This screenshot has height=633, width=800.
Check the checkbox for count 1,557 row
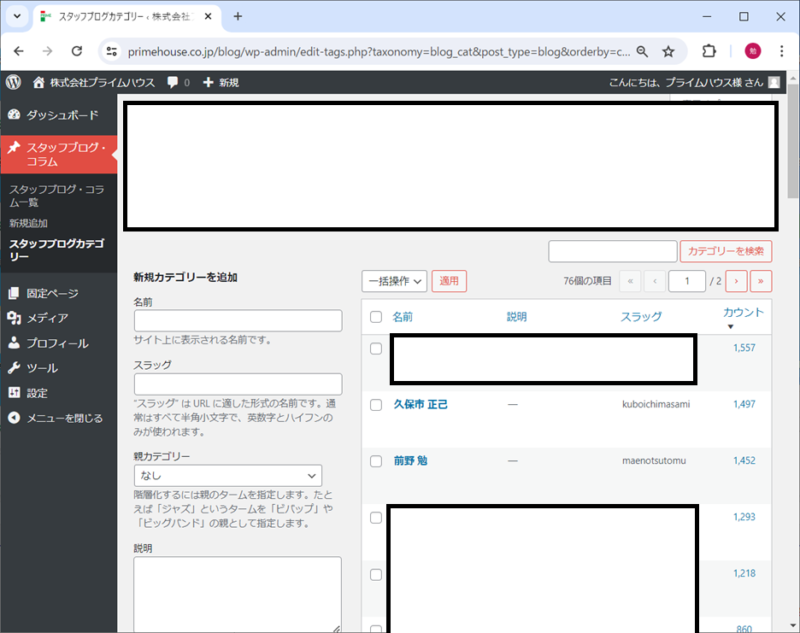tap(376, 349)
